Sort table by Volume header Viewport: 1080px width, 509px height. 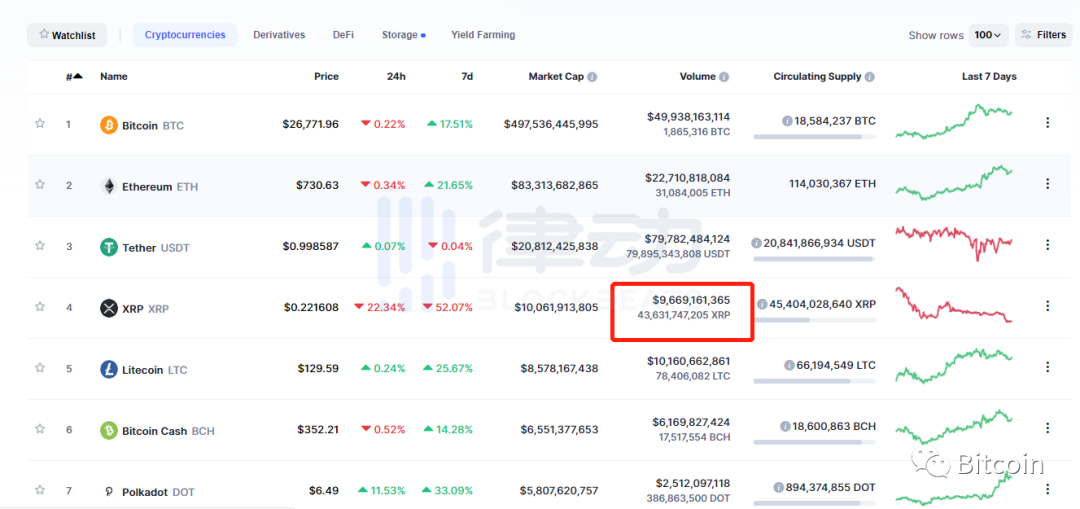click(697, 77)
